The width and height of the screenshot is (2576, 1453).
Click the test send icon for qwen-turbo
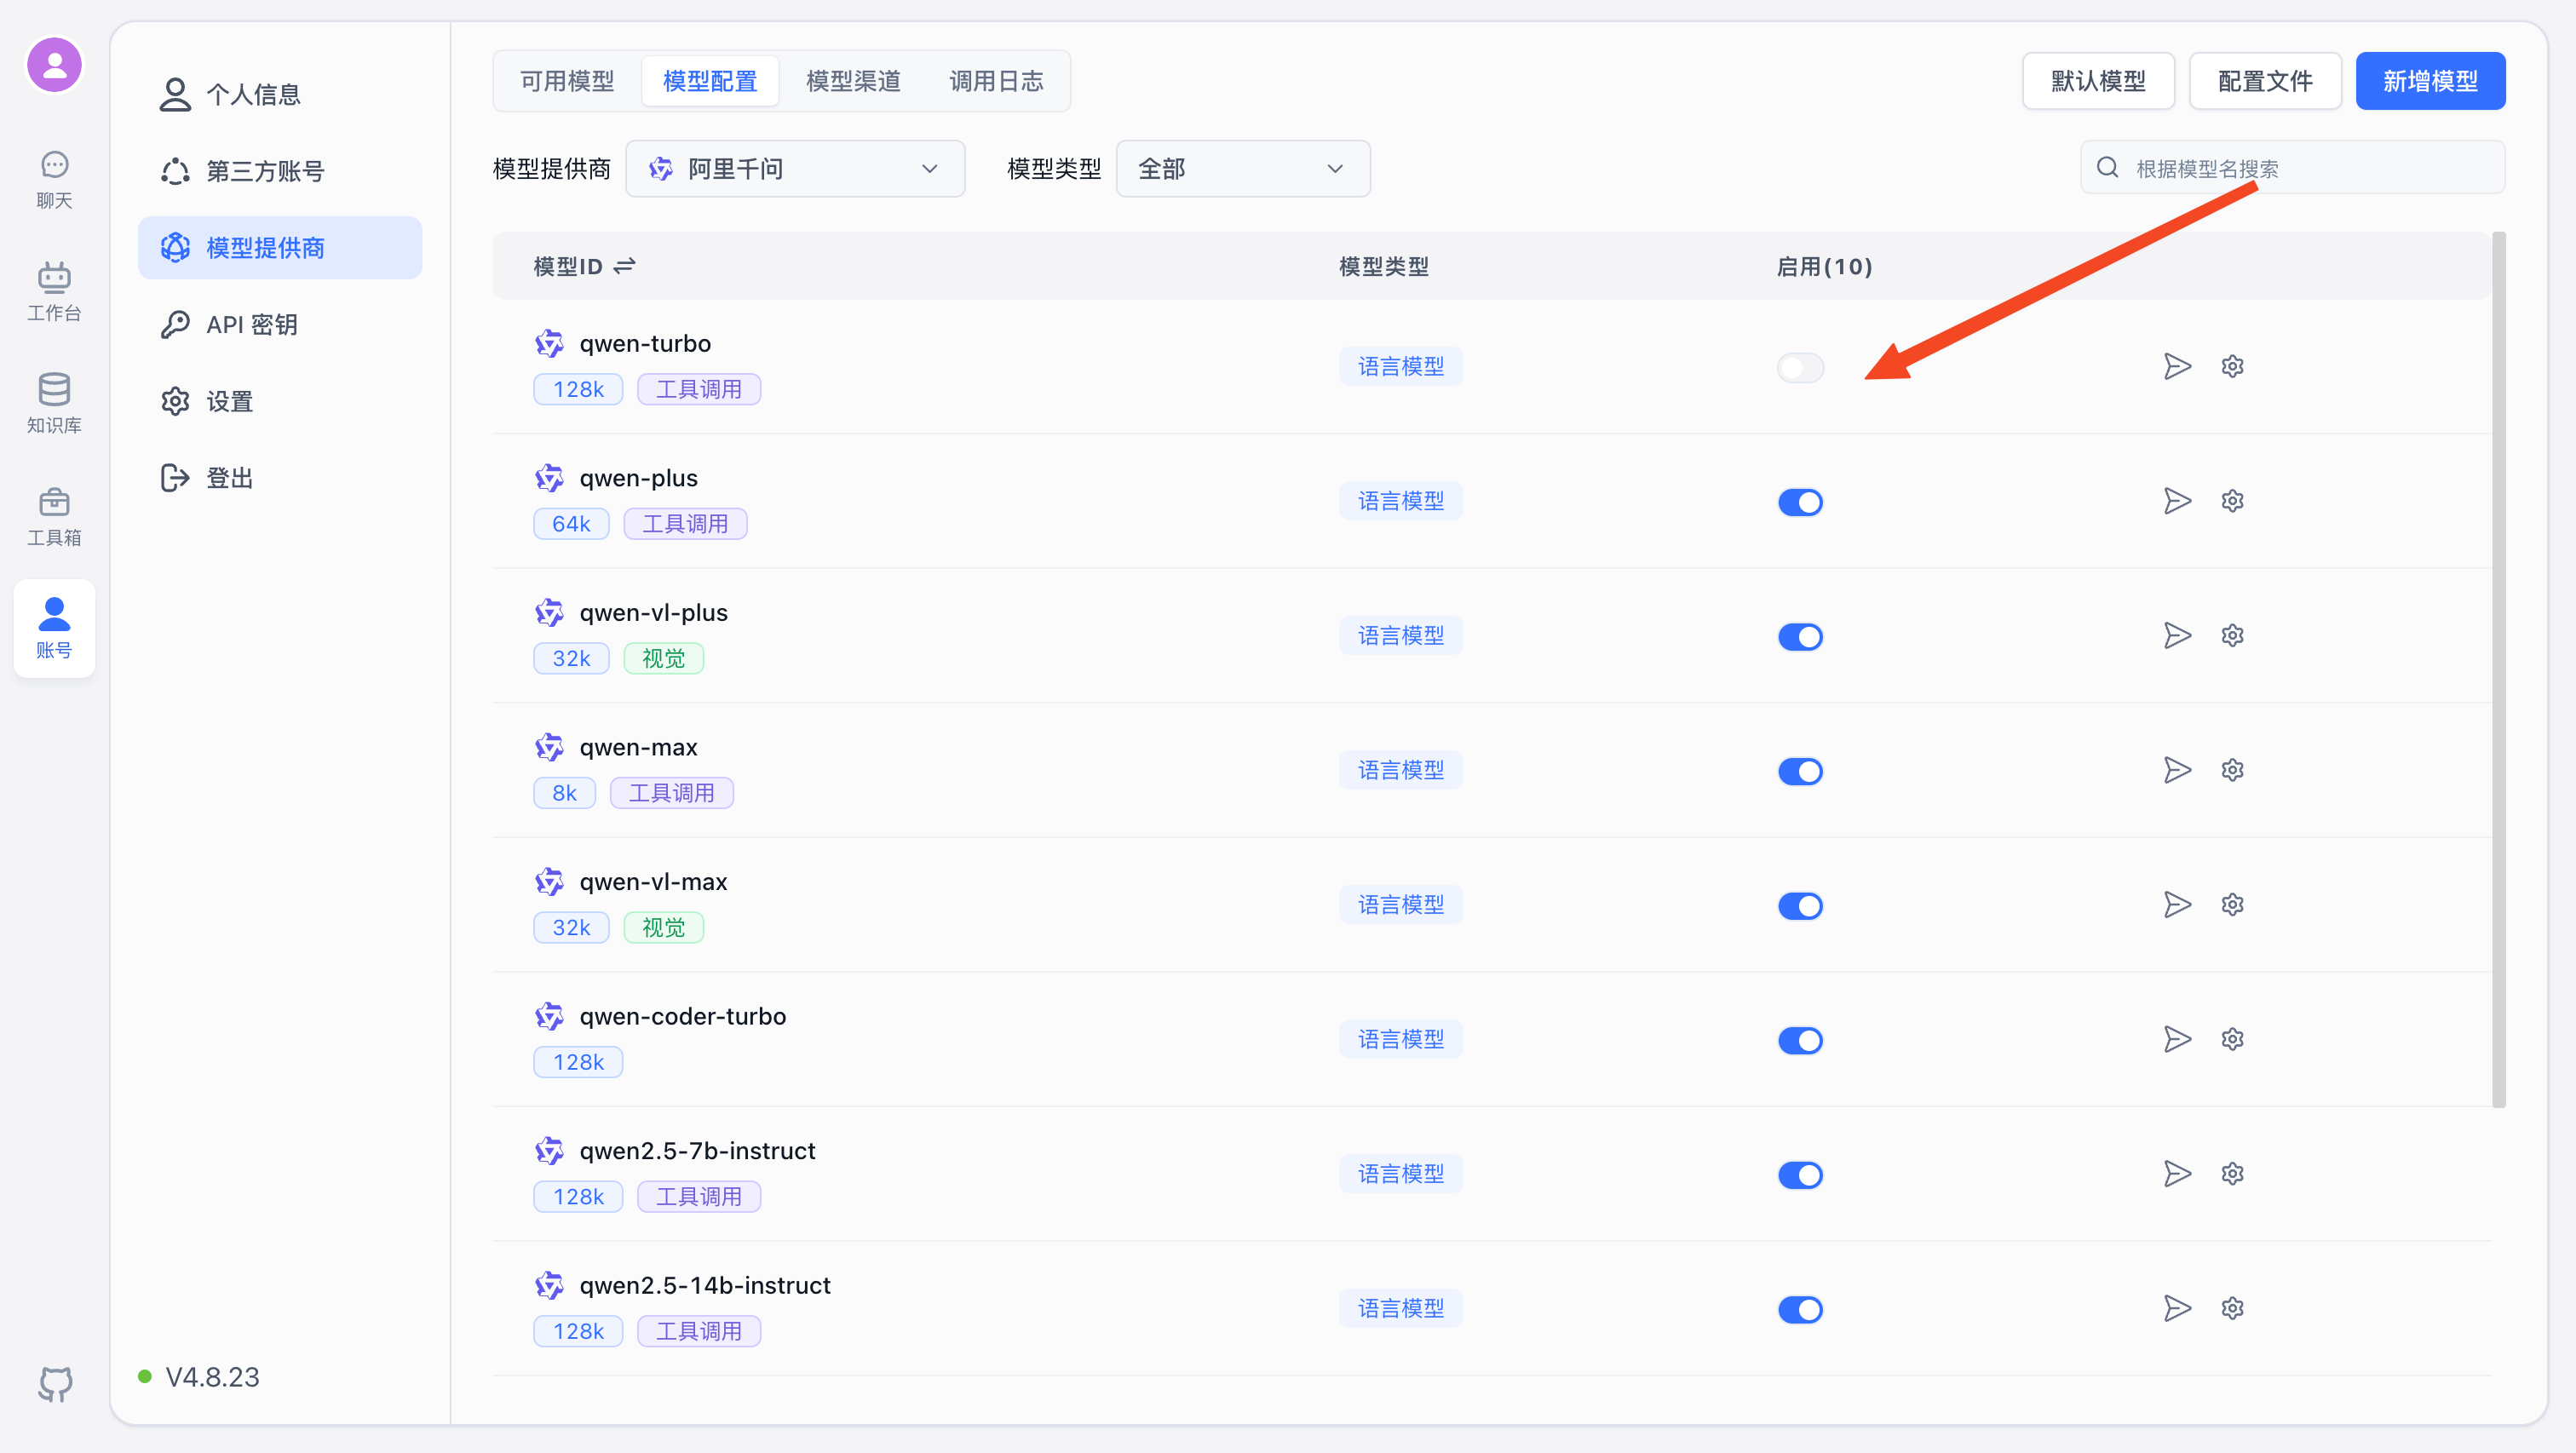point(2177,367)
